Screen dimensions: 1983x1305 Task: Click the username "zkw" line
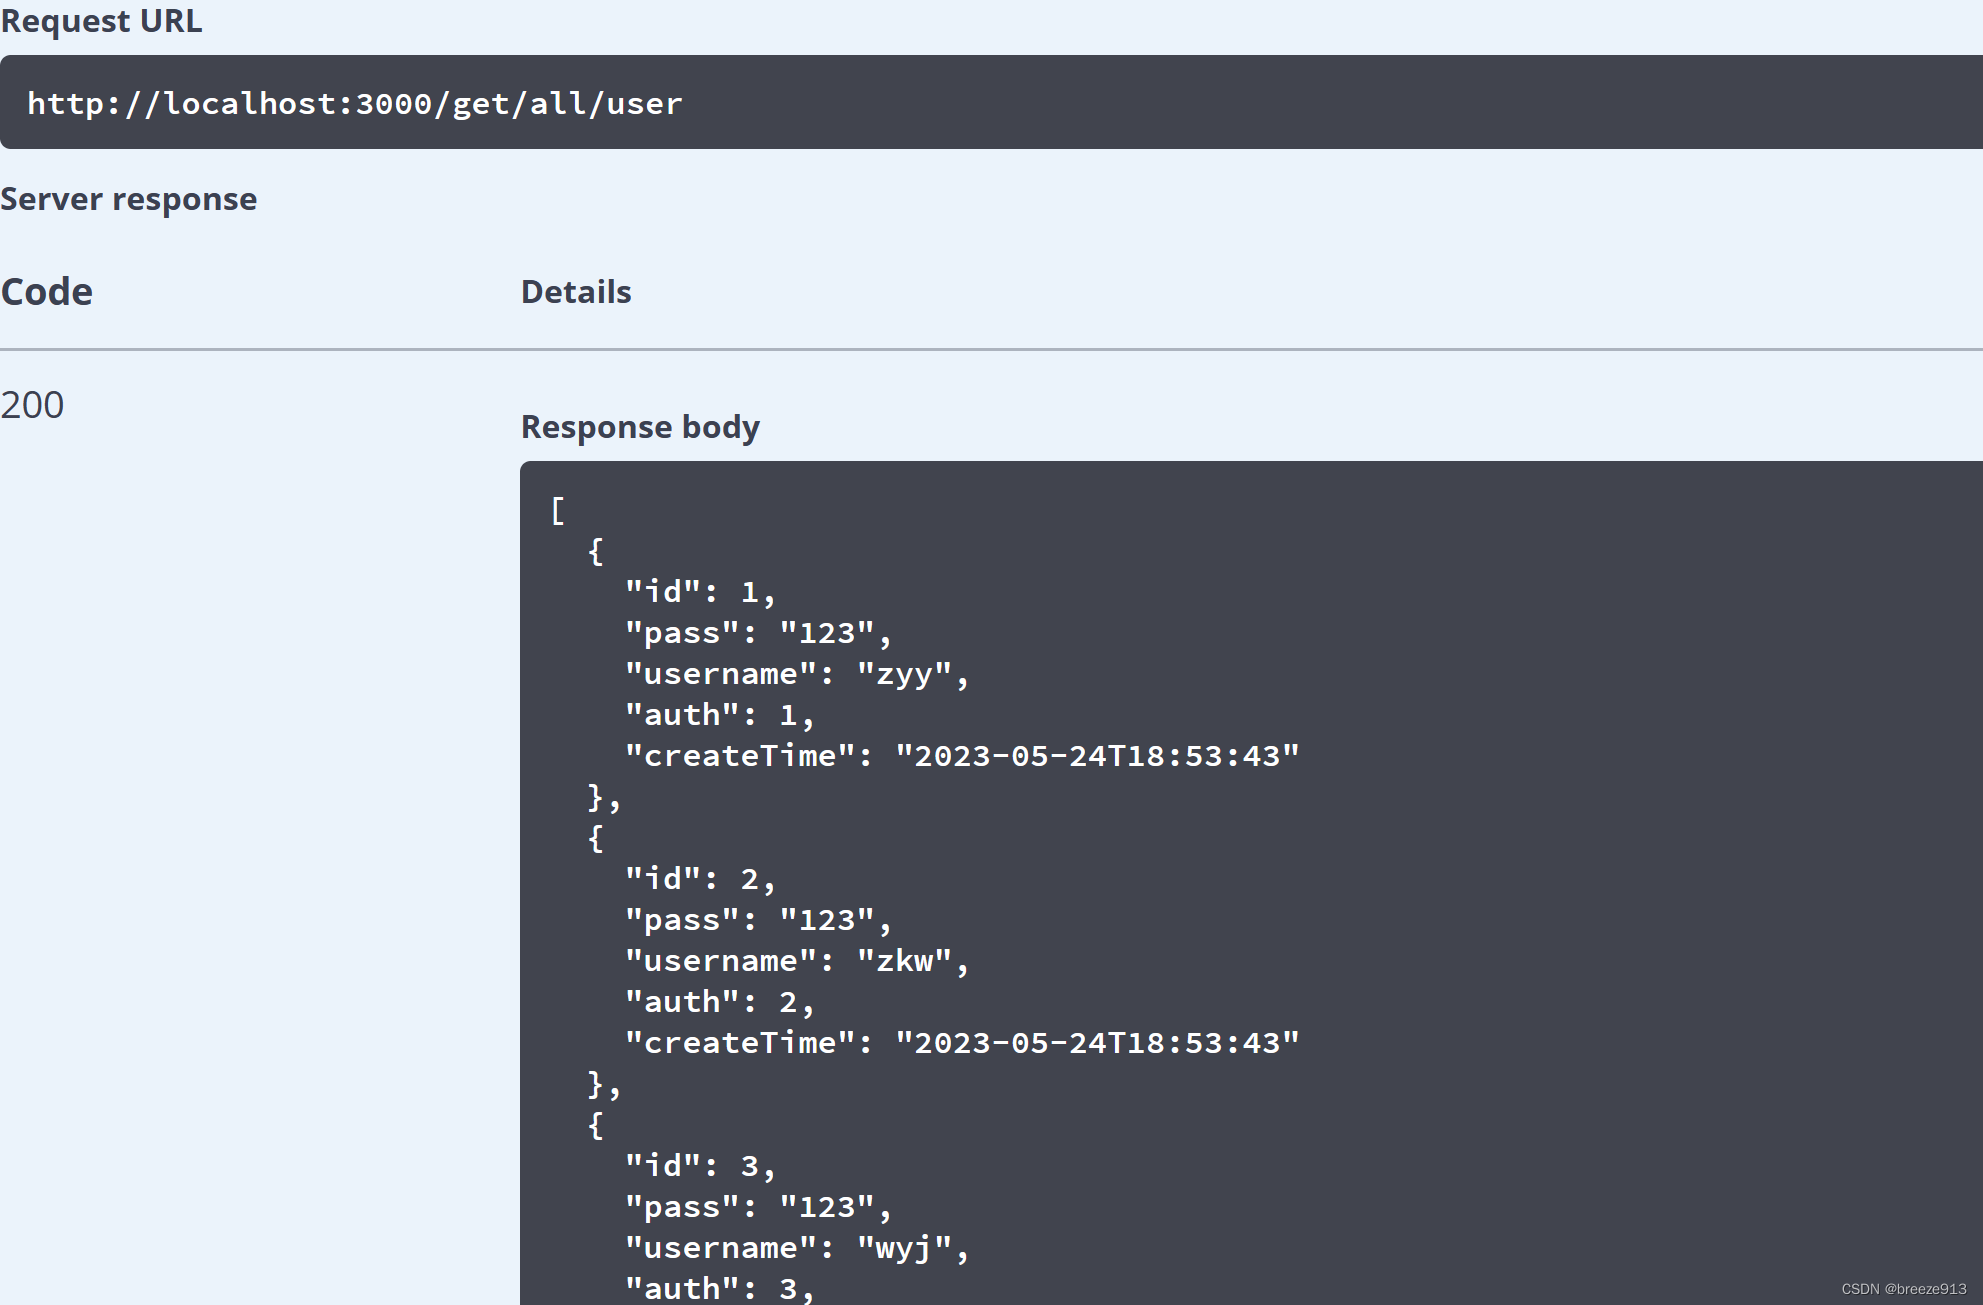[x=796, y=961]
